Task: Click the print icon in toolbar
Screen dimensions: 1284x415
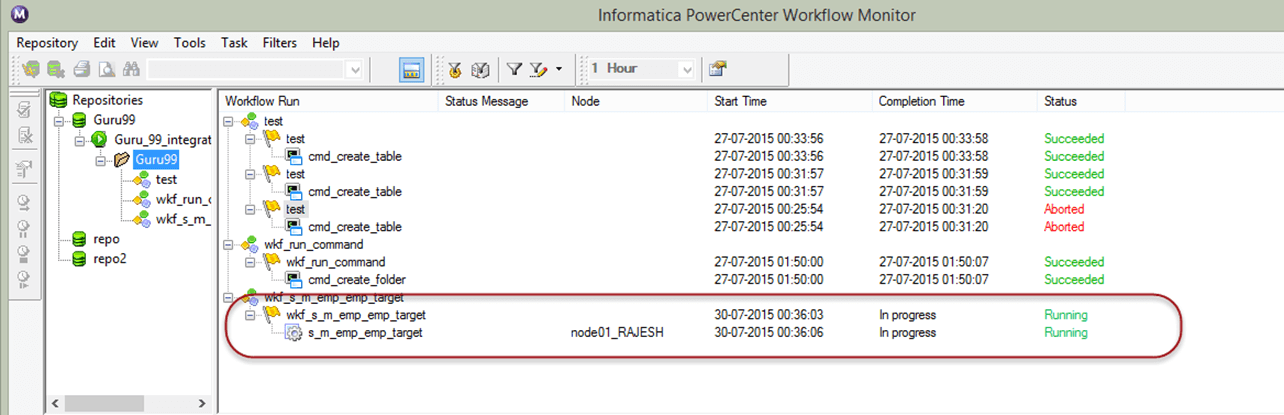Action: click(x=81, y=69)
